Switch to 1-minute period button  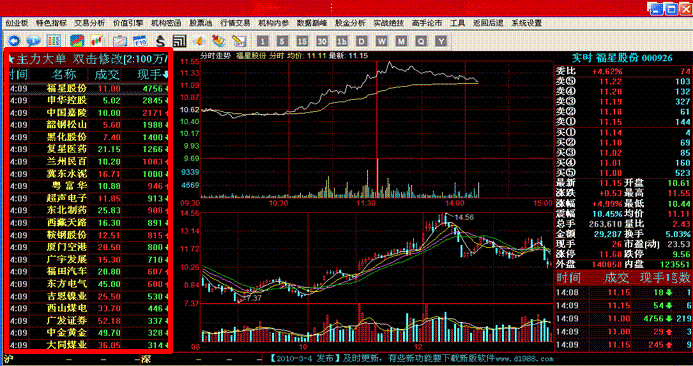click(x=263, y=42)
